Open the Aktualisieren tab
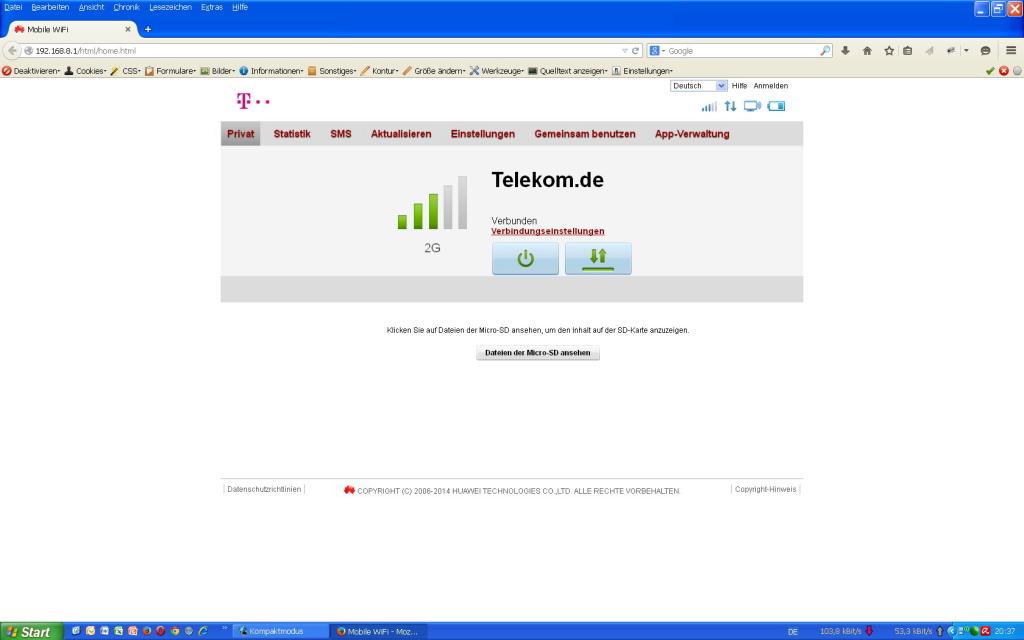 (x=401, y=133)
